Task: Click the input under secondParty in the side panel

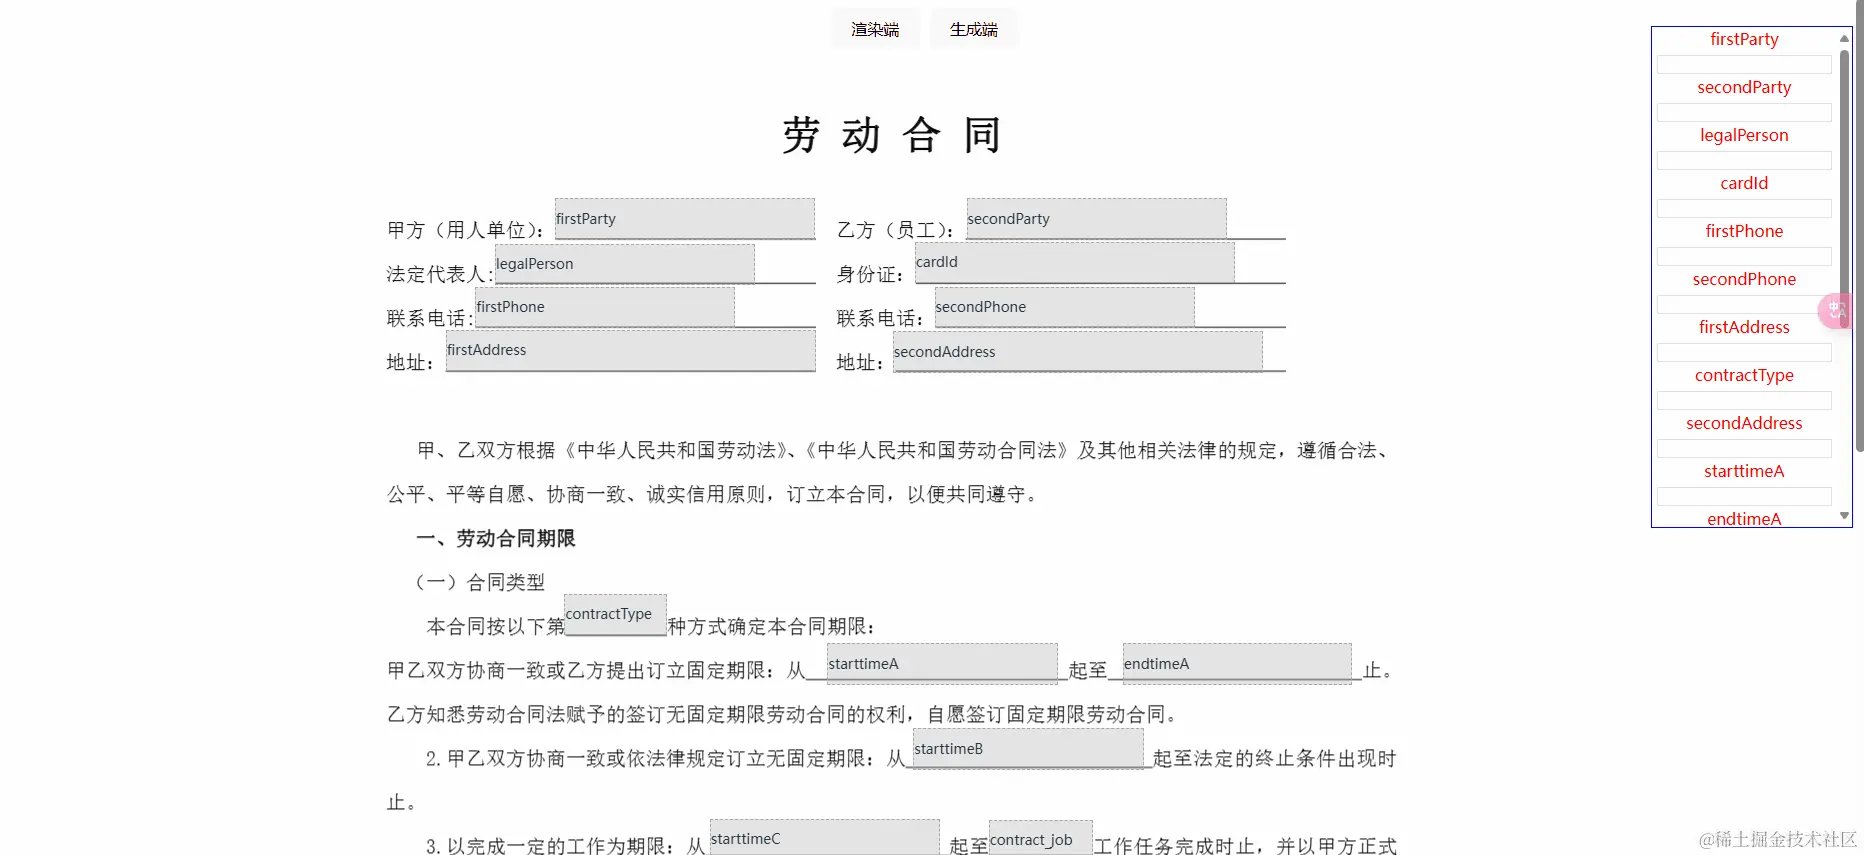Action: point(1744,112)
